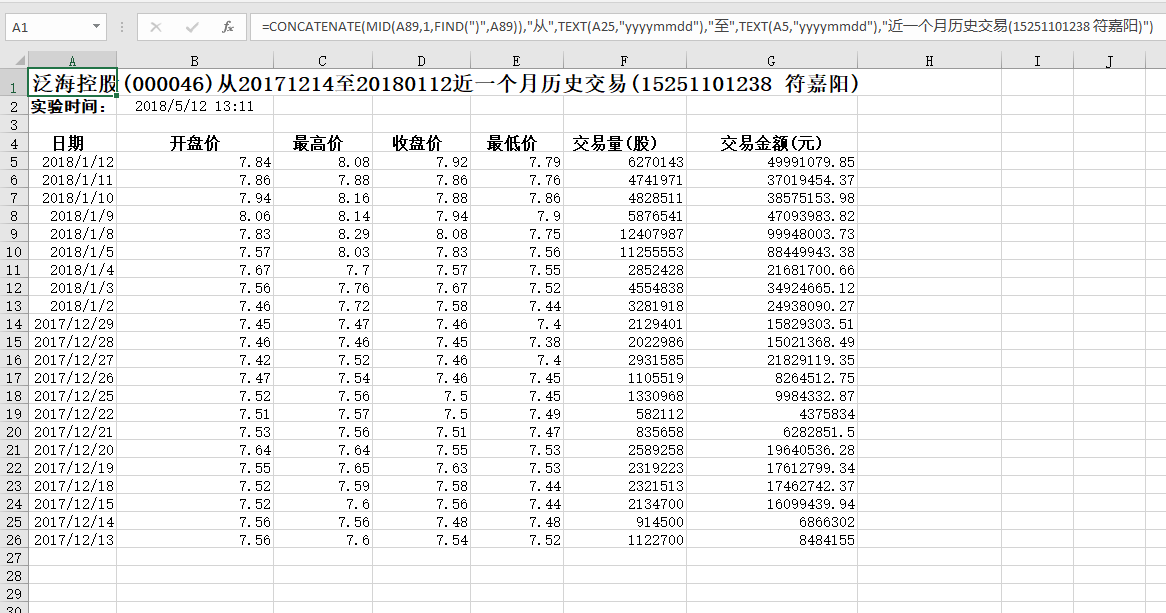Open the Name Box dropdown arrow

96,27
